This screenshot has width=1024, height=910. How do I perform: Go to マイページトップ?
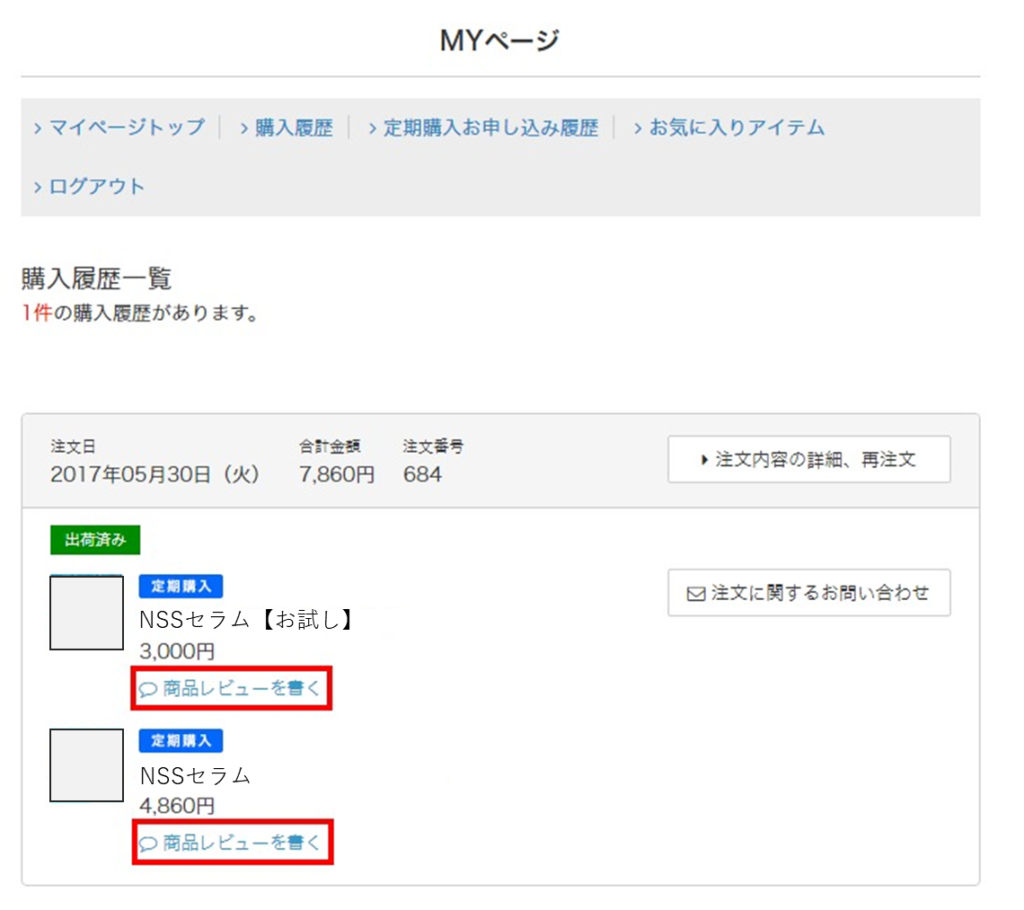[x=126, y=128]
